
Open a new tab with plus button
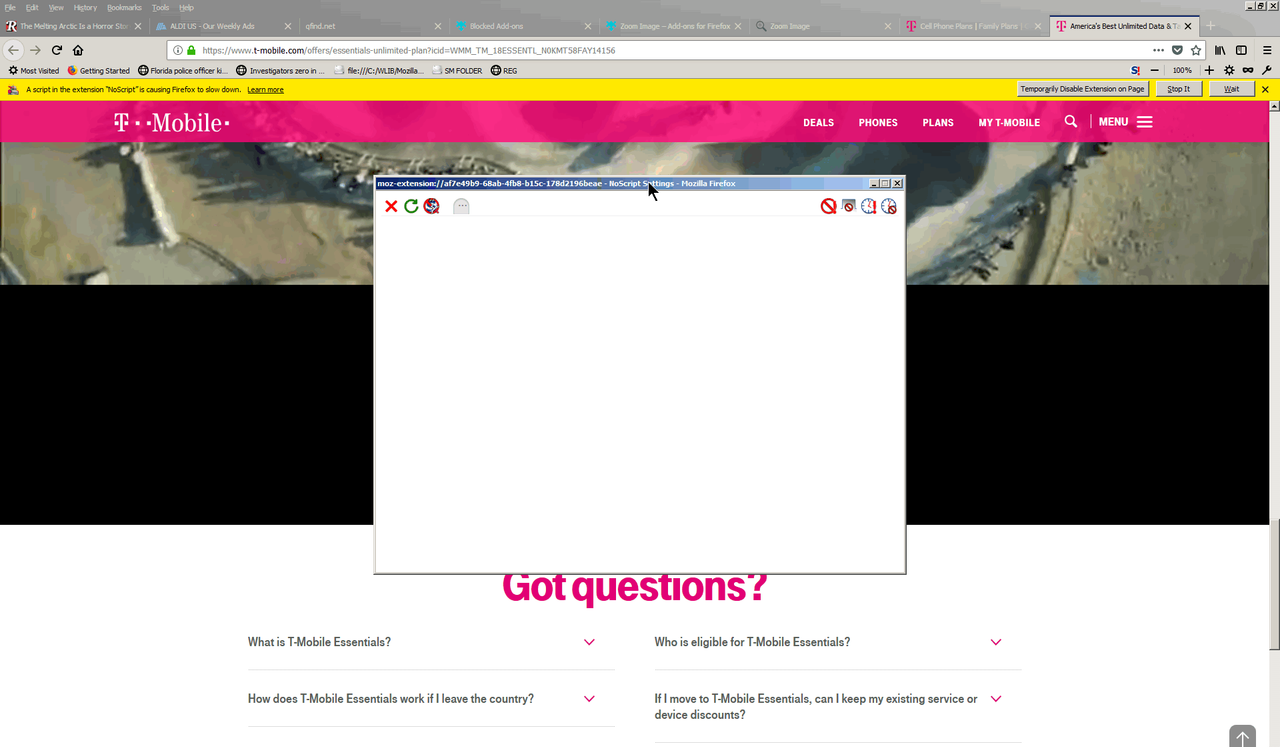click(1211, 26)
